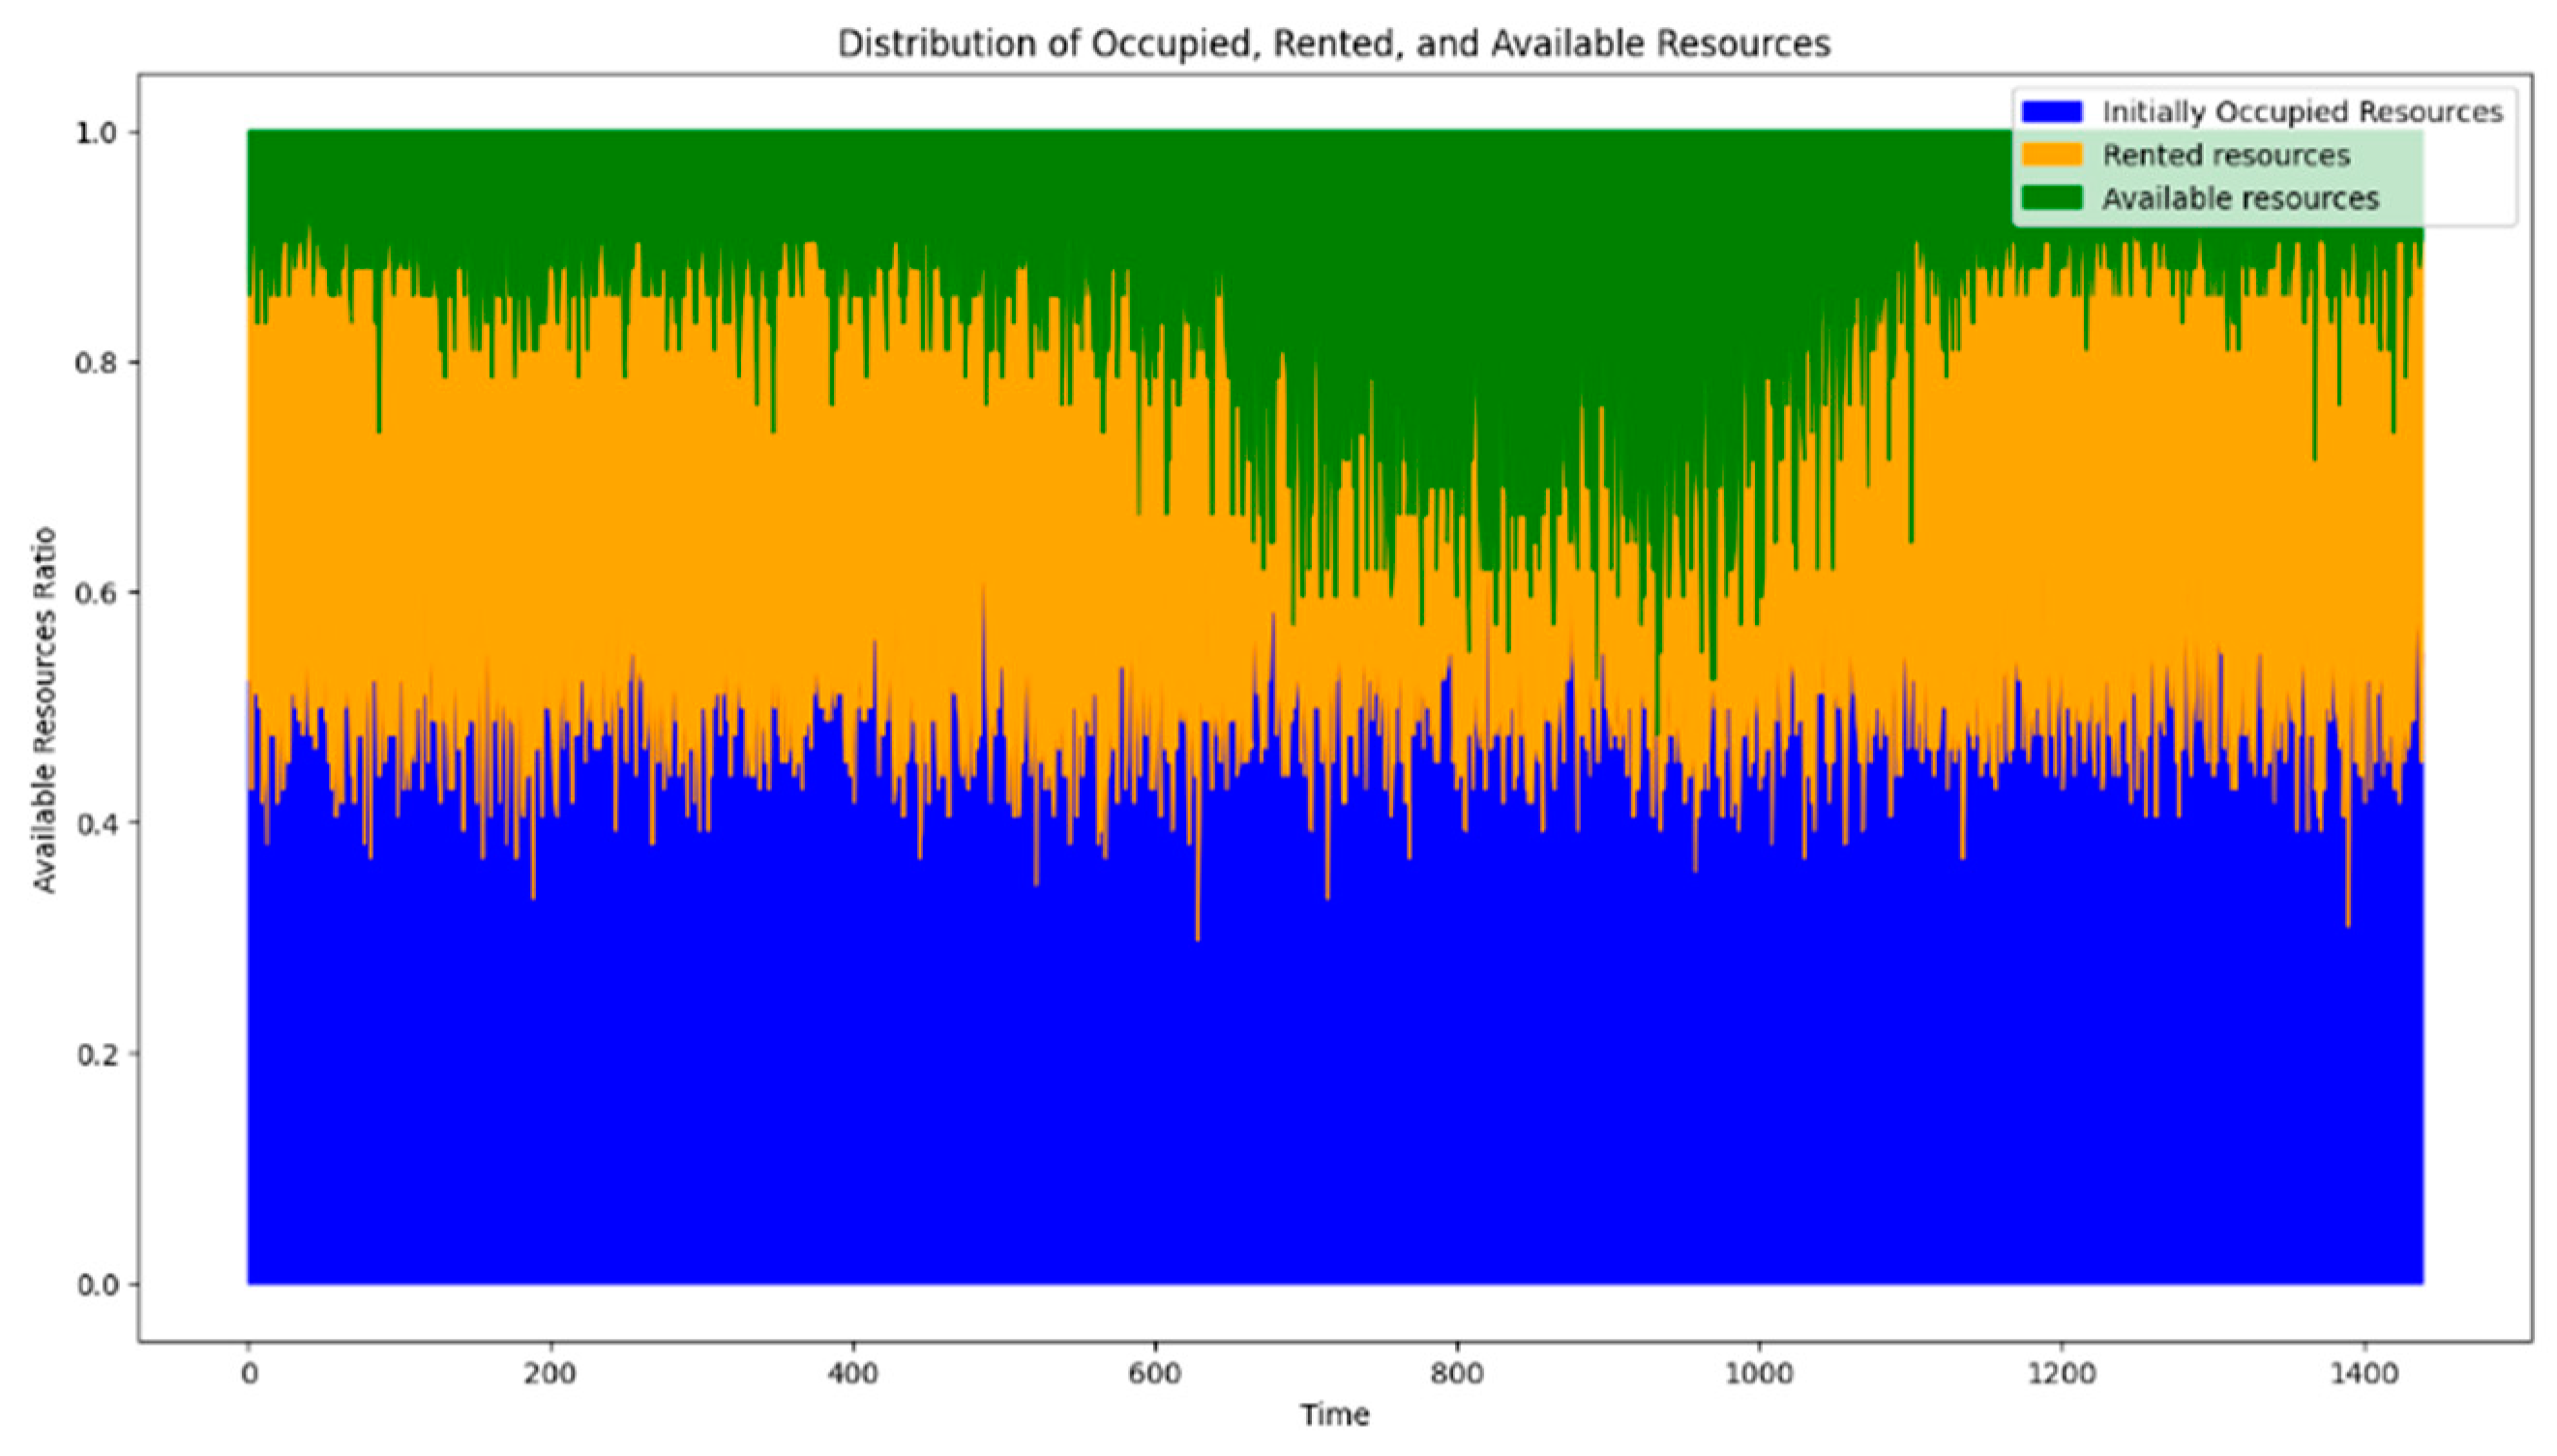Click the x-axis tick label 800

tap(1457, 1374)
